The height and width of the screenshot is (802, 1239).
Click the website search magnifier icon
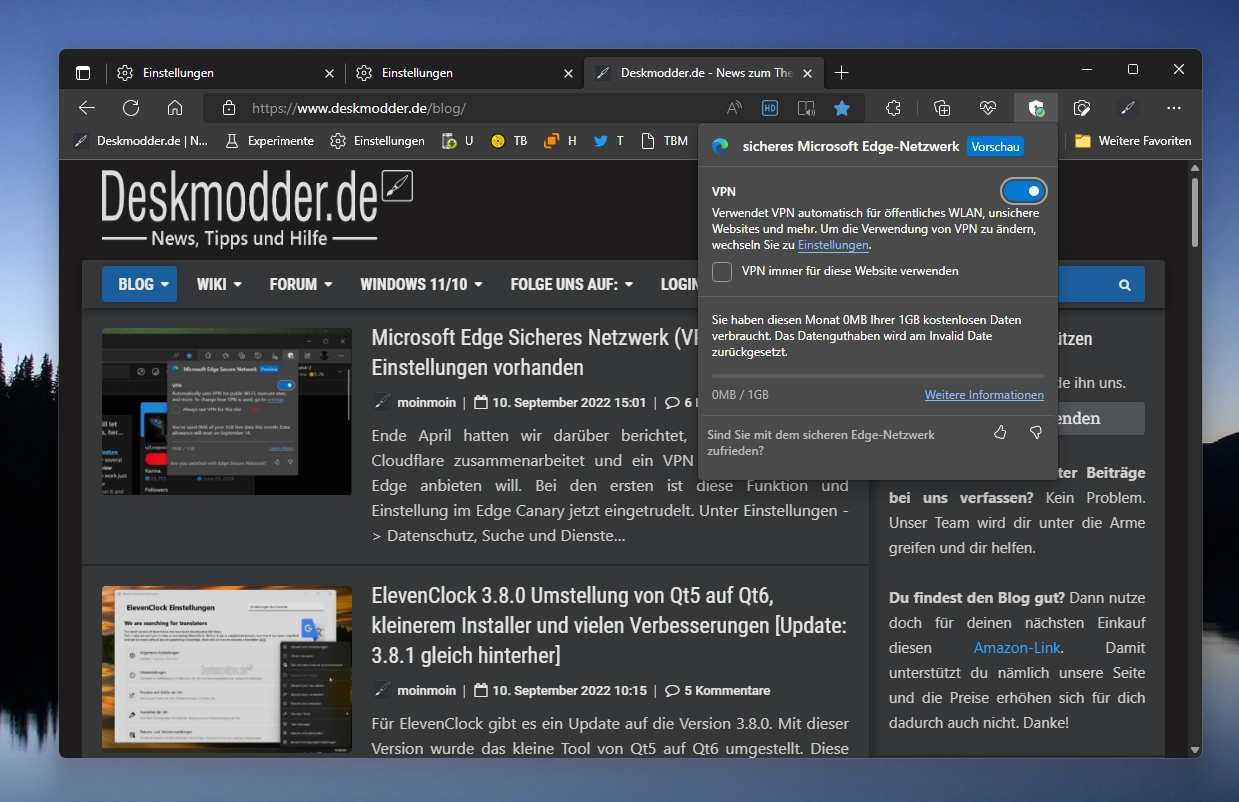[1125, 285]
